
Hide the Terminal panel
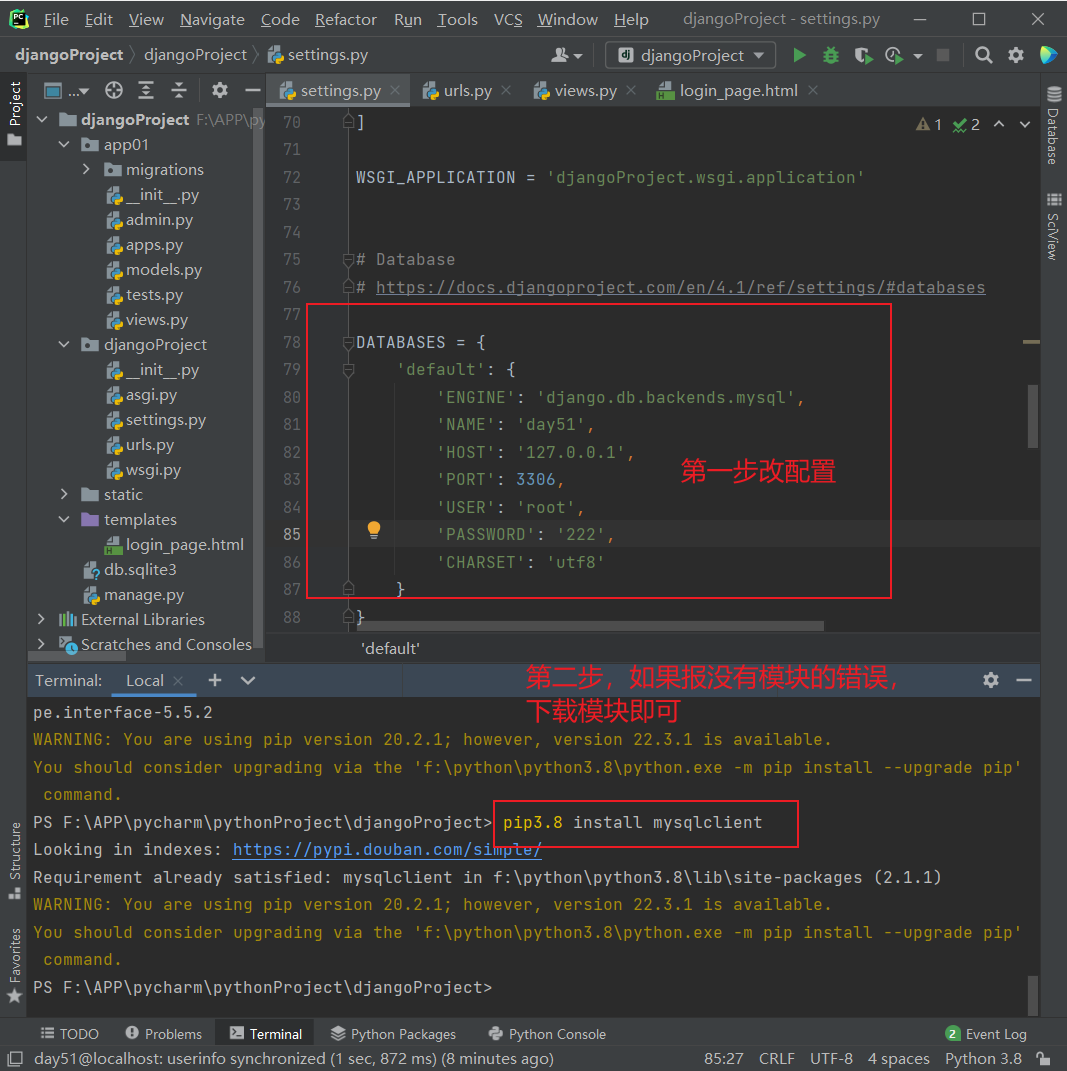[x=1024, y=680]
